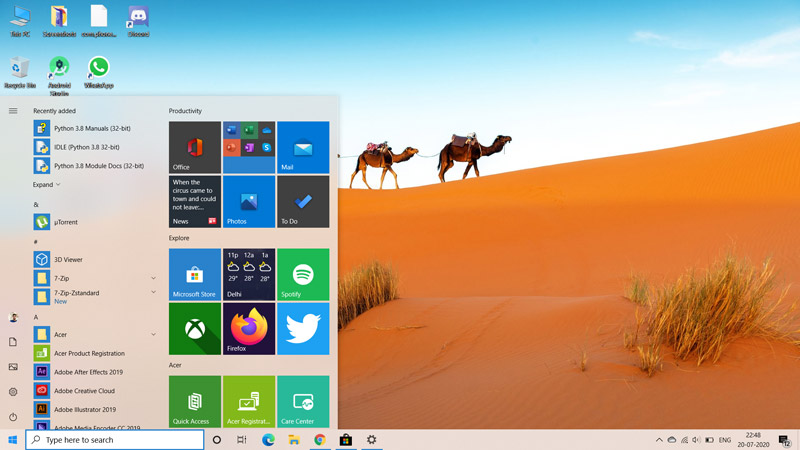This screenshot has height=450, width=800.
Task: Click the letter A section header
Action: coord(36,317)
